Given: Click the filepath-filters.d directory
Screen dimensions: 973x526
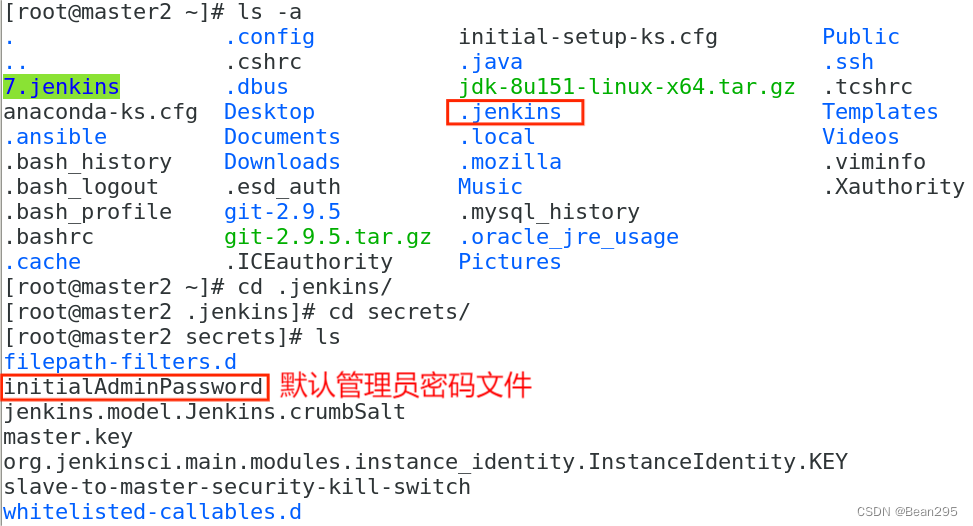Looking at the screenshot, I should pyautogui.click(x=120, y=362).
